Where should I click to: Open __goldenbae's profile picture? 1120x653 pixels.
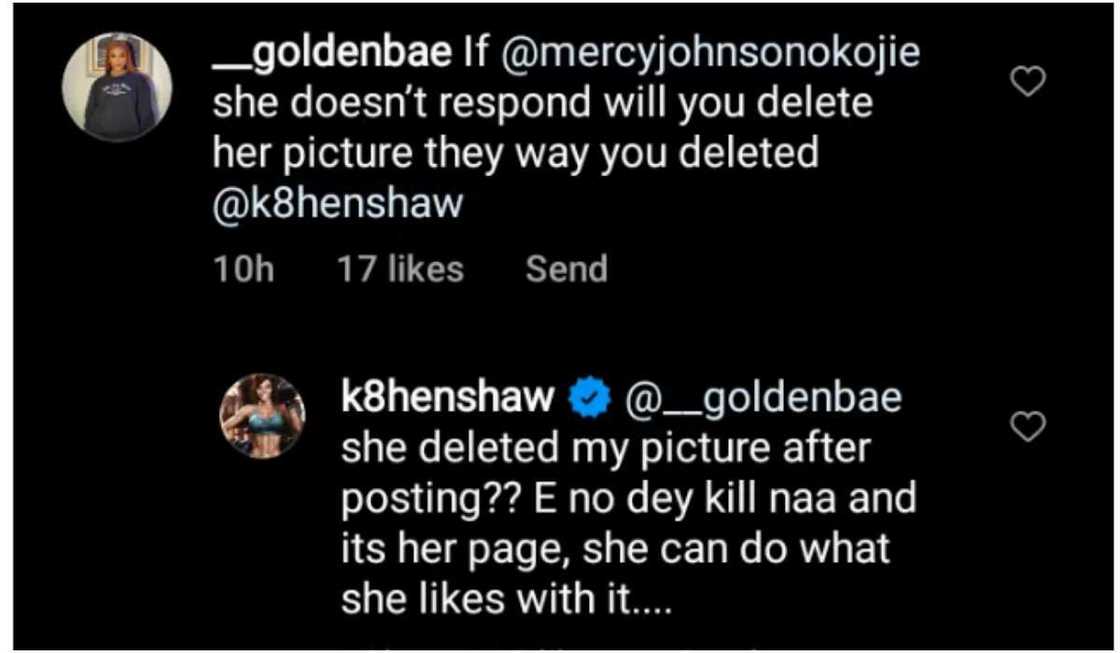tap(116, 85)
